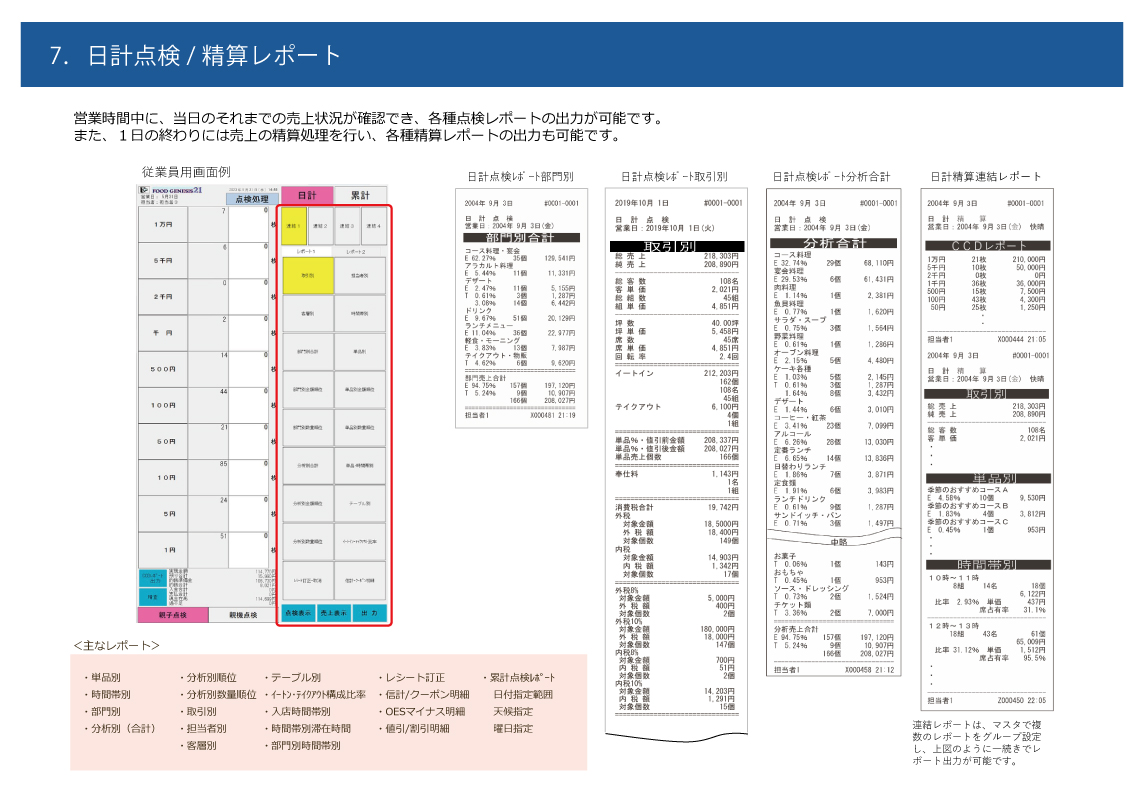The height and width of the screenshot is (793, 1143).
Task: Click 値引/割引明細 in the report list
Action: (x=417, y=729)
